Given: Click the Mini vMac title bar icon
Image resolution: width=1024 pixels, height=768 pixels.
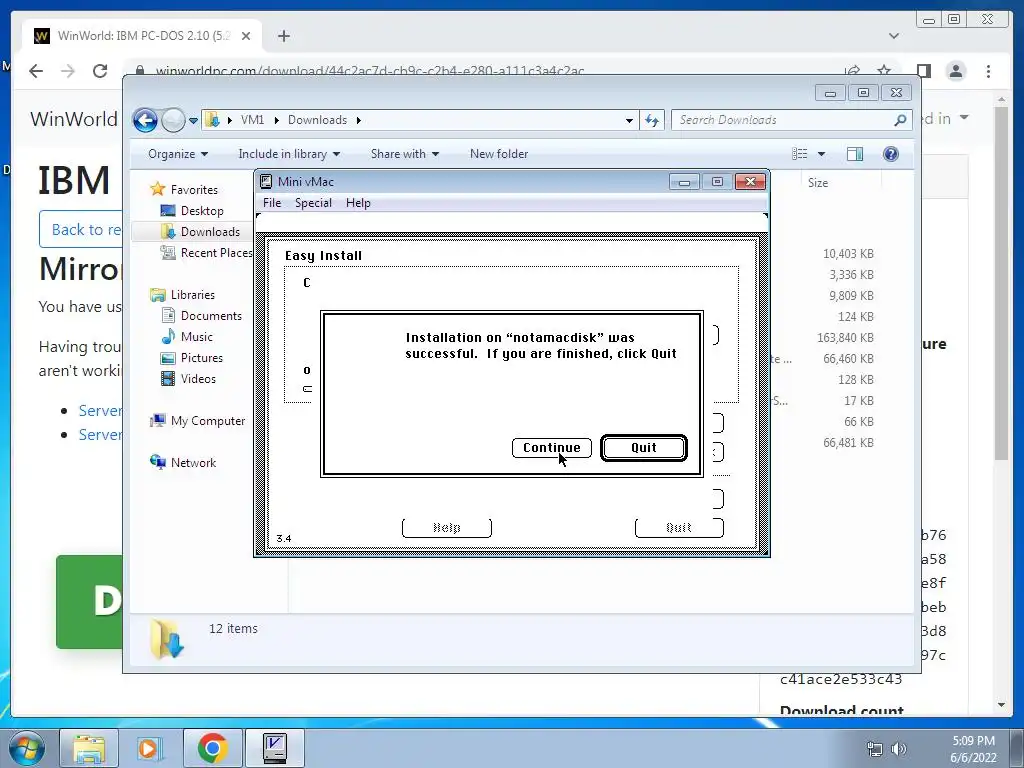Looking at the screenshot, I should (266, 182).
